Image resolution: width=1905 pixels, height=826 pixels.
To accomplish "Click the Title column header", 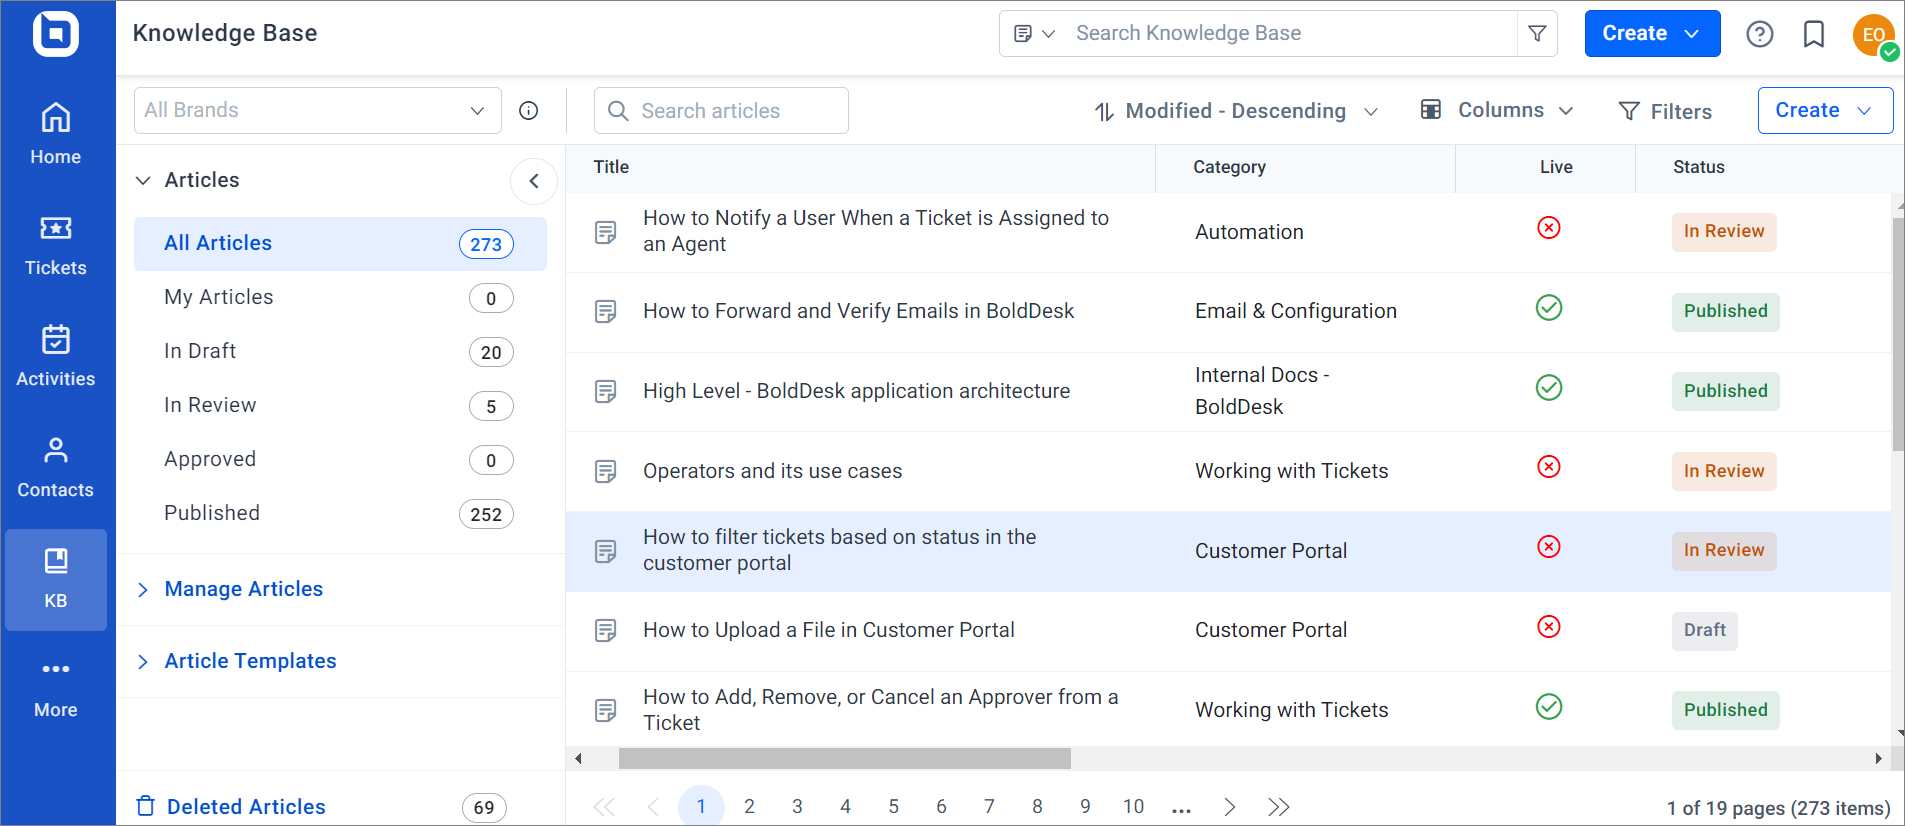I will pos(611,167).
